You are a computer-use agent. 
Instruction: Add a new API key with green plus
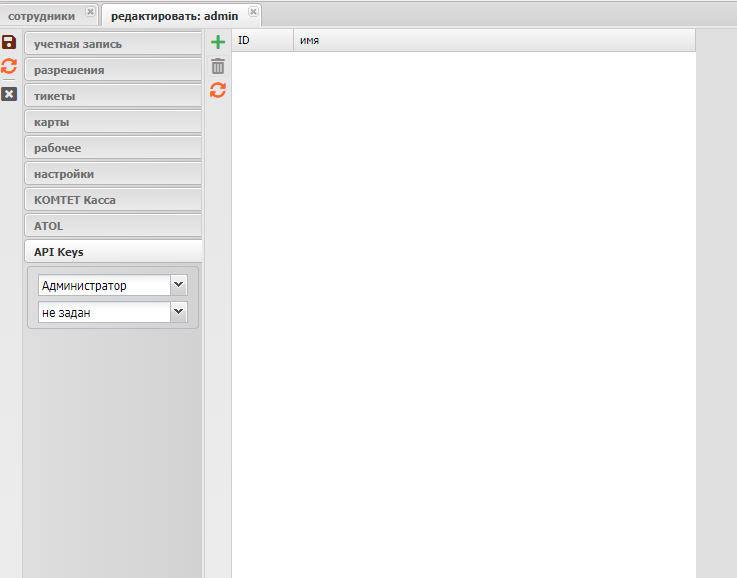218,42
